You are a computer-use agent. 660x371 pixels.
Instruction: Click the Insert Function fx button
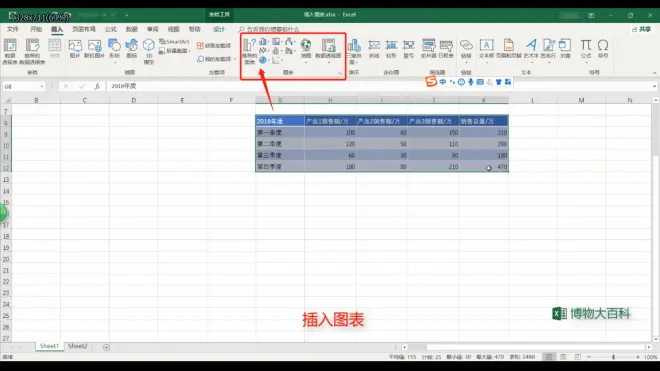coord(97,86)
